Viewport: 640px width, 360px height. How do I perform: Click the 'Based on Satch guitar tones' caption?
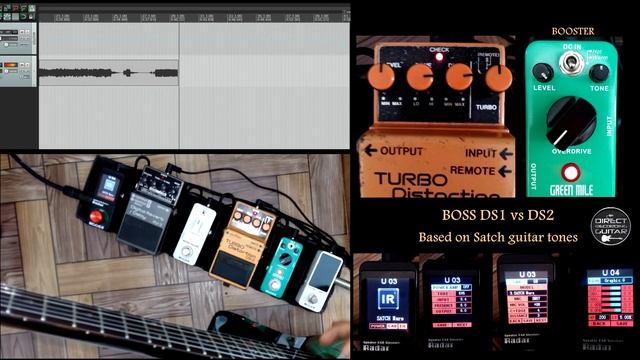[x=498, y=237]
